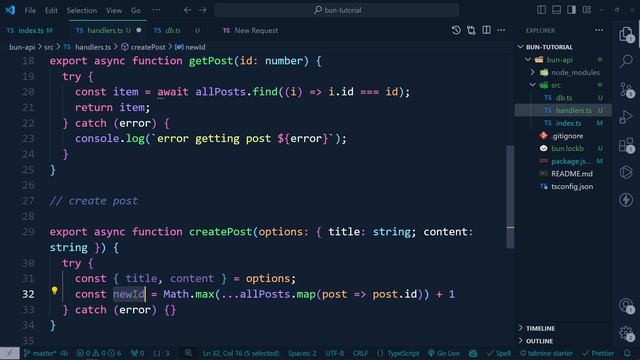Go forward with the right arrow

pyautogui.click(x=202, y=10)
